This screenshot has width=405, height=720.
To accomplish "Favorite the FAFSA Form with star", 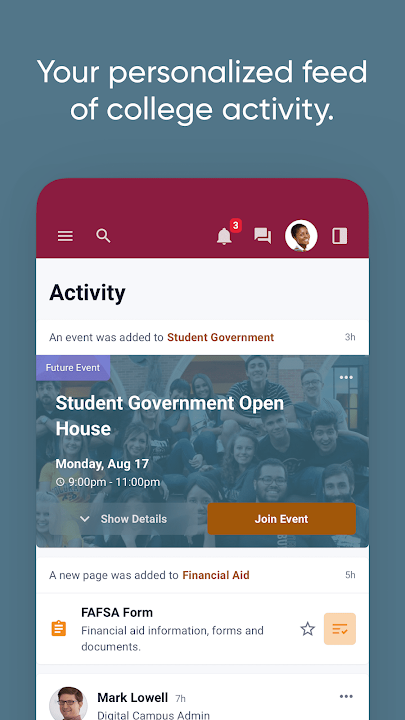I will pos(308,629).
